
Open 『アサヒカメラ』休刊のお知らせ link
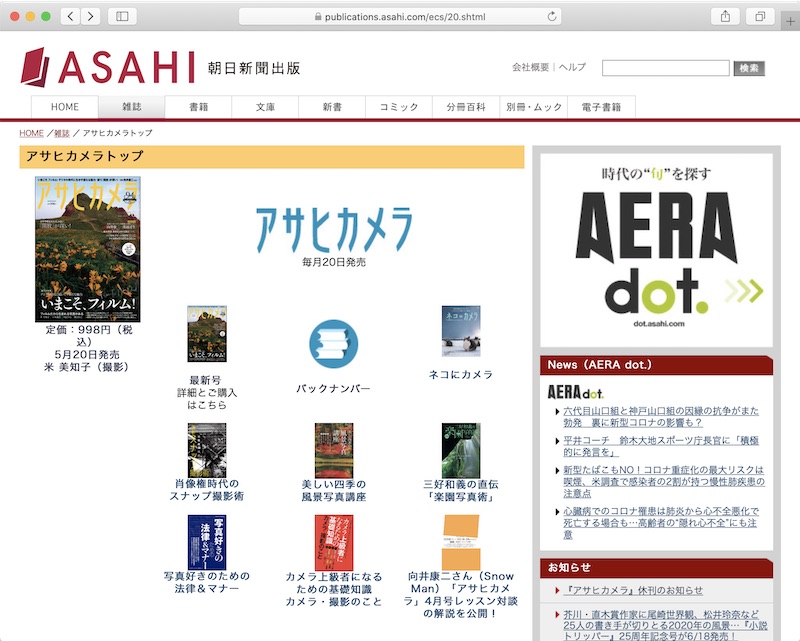coord(633,590)
